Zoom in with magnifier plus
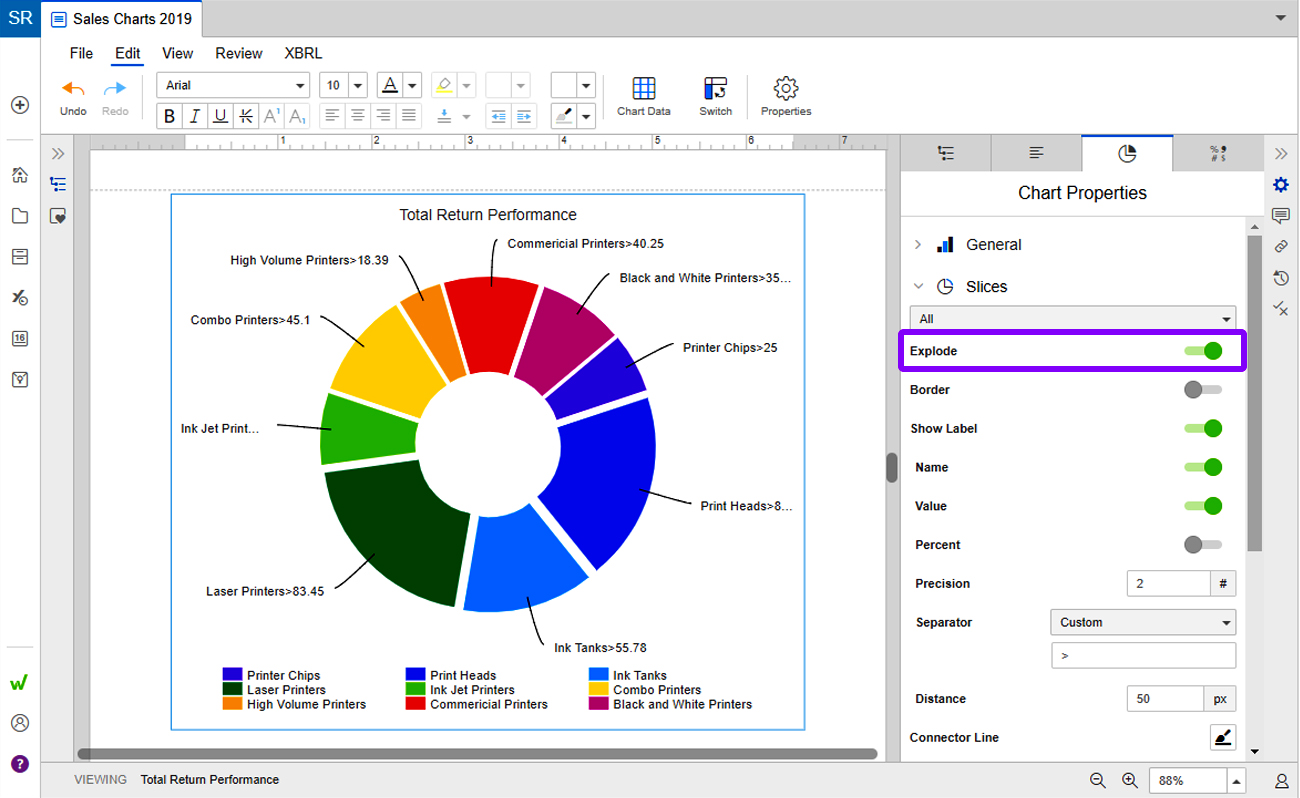 [x=1130, y=780]
